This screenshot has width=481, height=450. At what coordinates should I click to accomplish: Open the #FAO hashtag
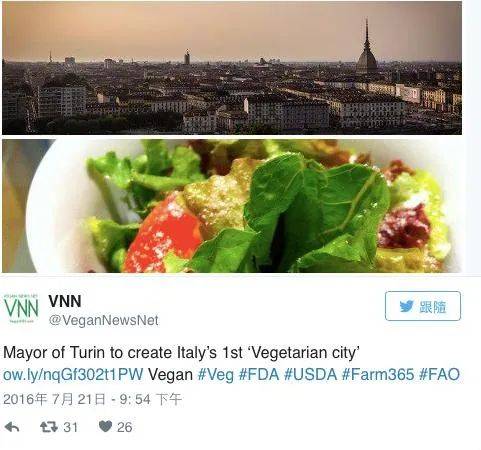(x=439, y=374)
